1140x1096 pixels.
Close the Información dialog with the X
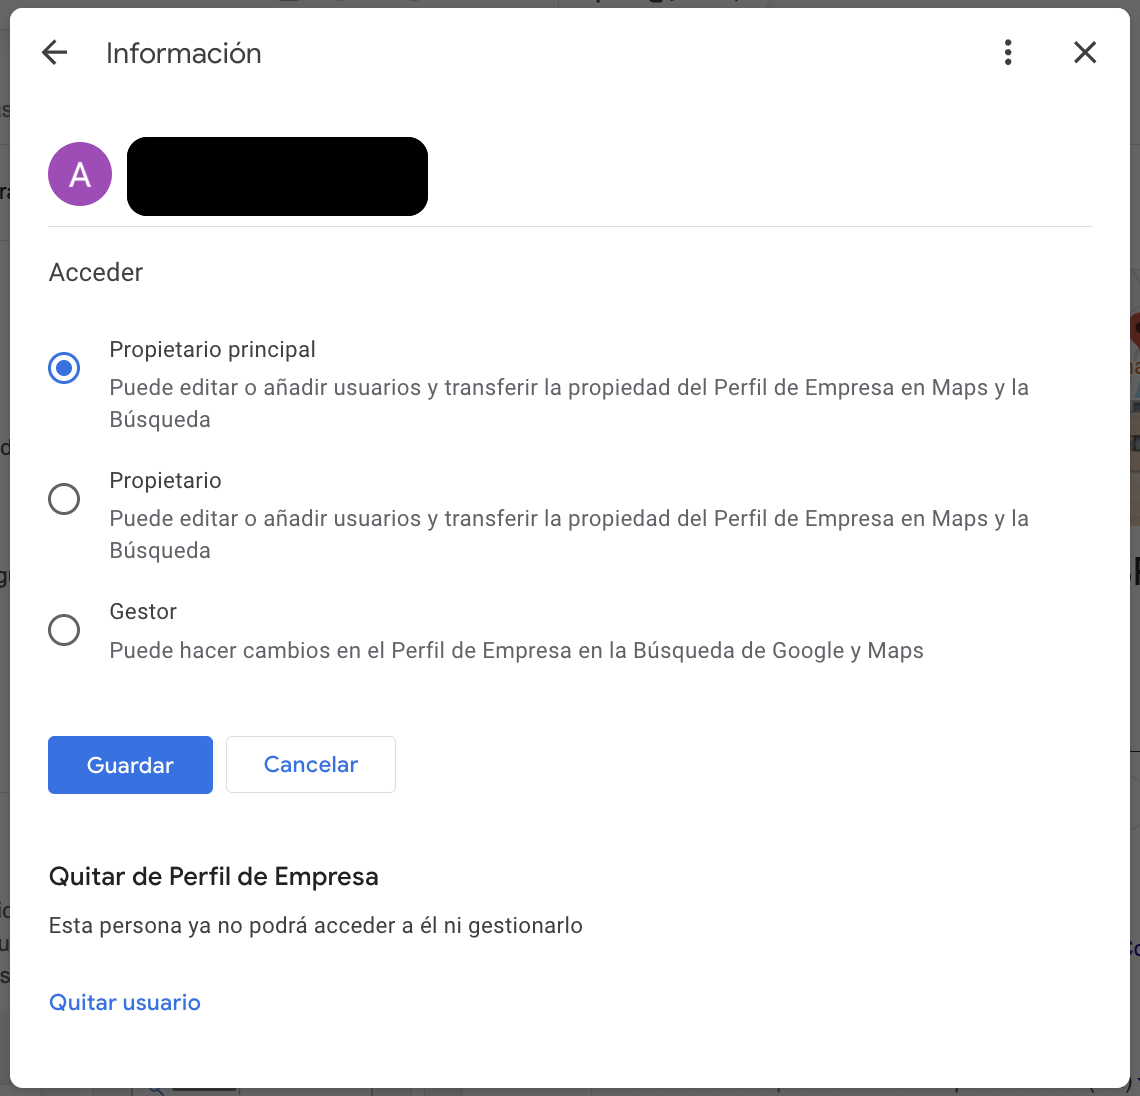[x=1085, y=52]
